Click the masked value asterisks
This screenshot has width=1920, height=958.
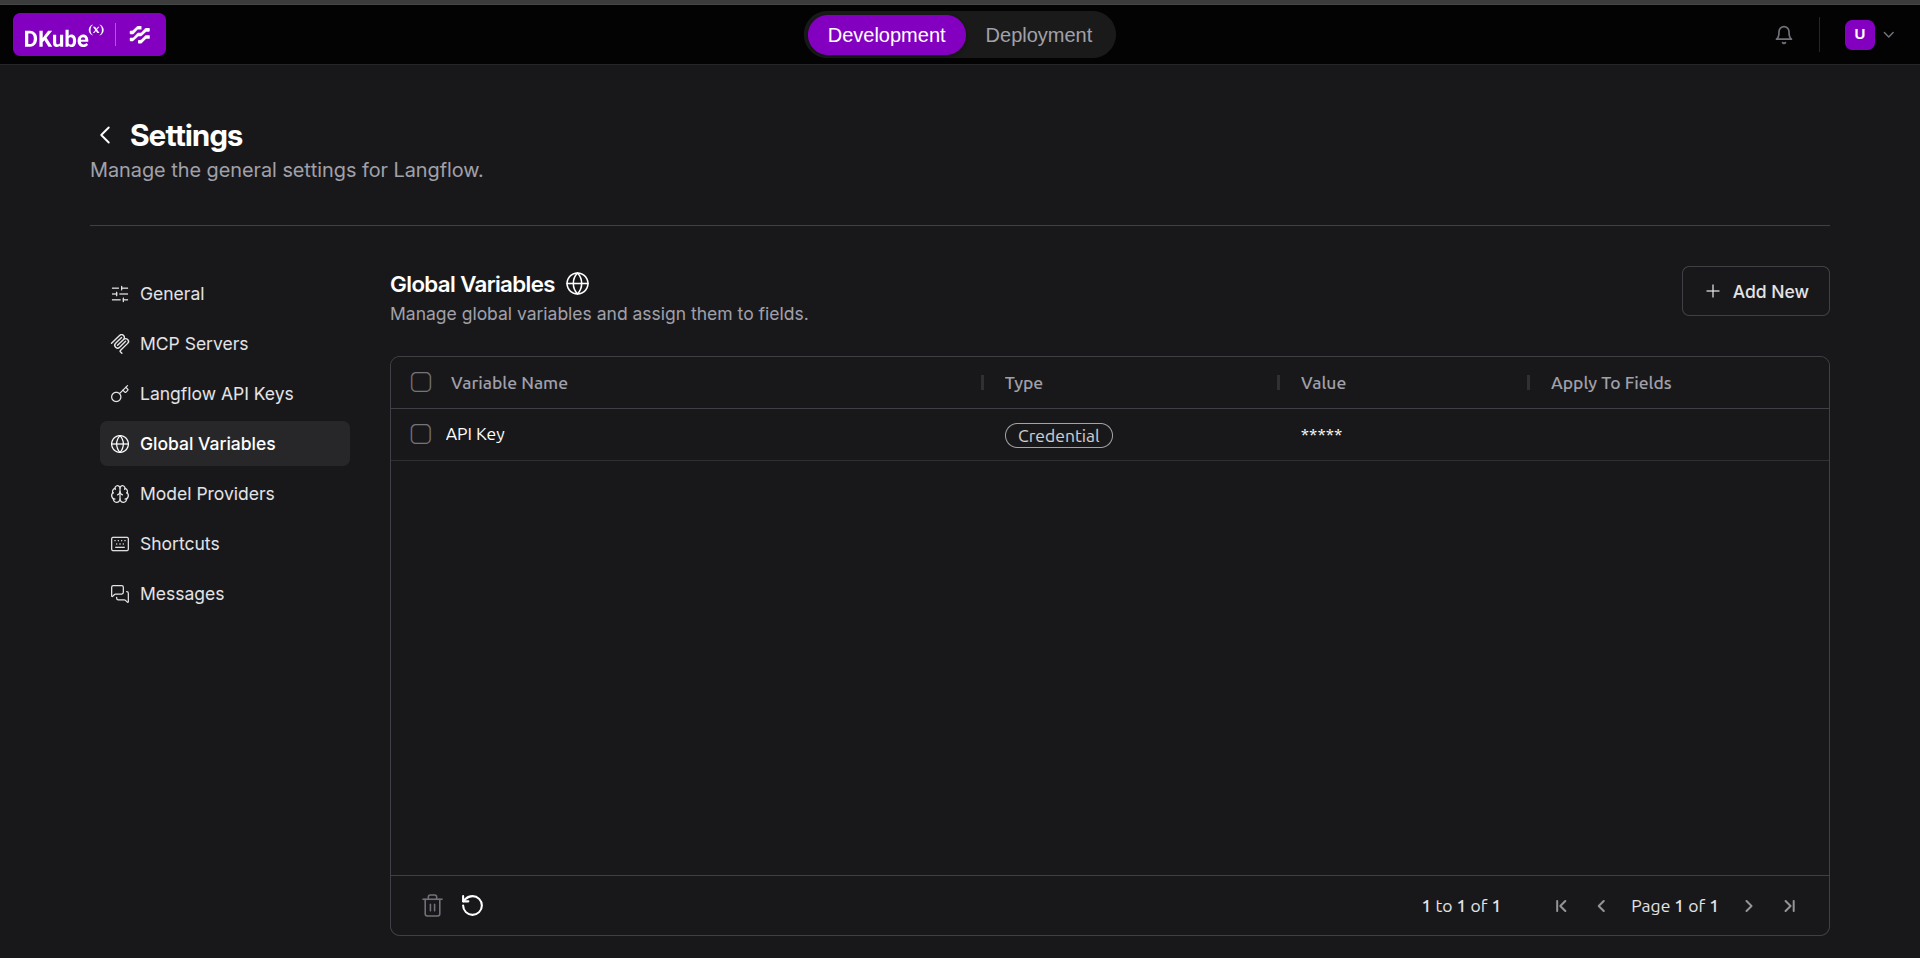1321,434
